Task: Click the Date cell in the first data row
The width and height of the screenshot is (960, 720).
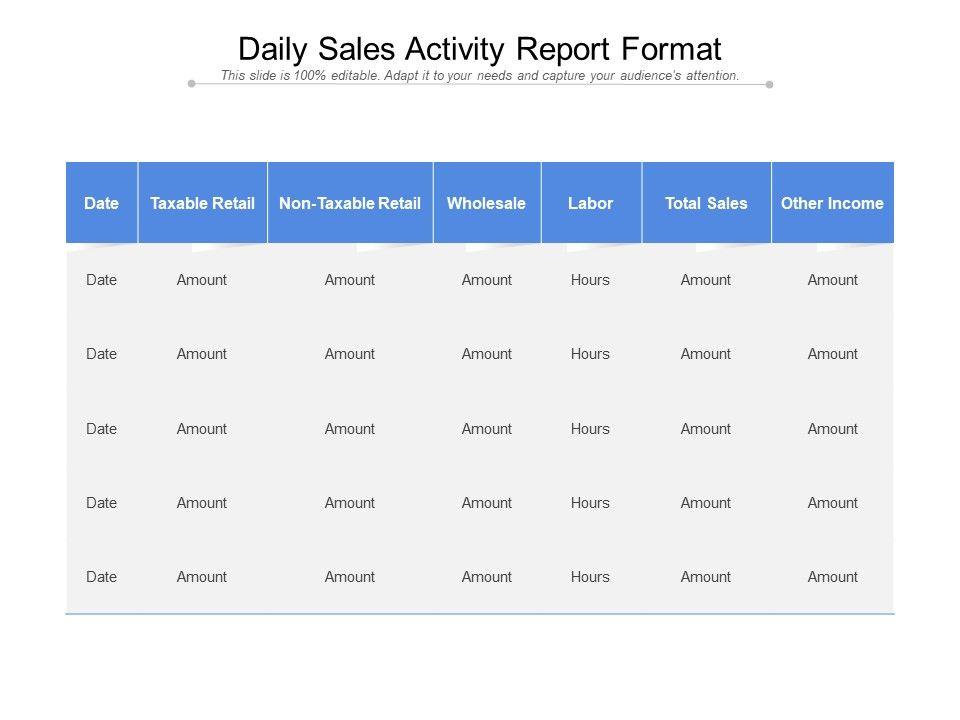Action: point(102,280)
